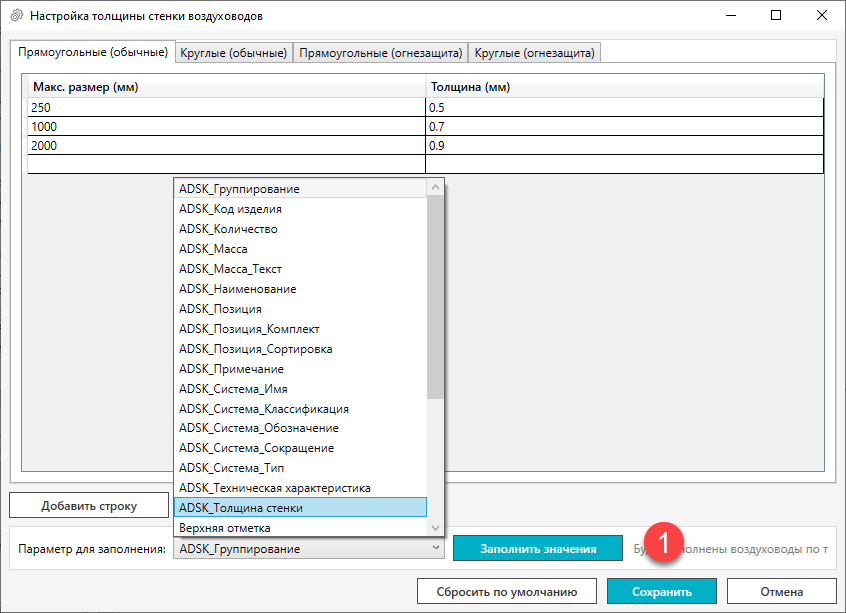The width and height of the screenshot is (846, 613).
Task: Open the Прямоугольные (огнезащита) tab
Action: [x=380, y=53]
